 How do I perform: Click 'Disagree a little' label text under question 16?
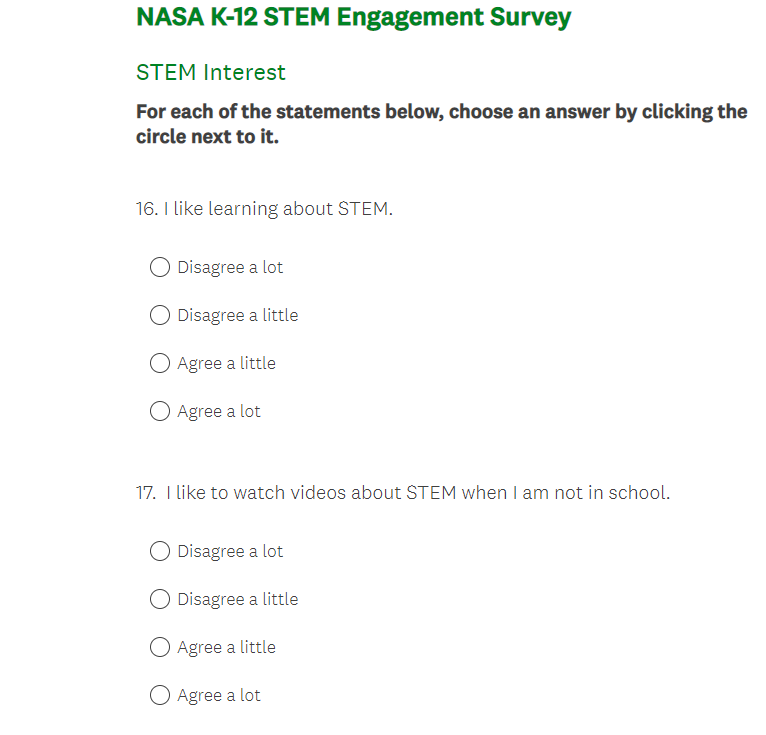[237, 315]
